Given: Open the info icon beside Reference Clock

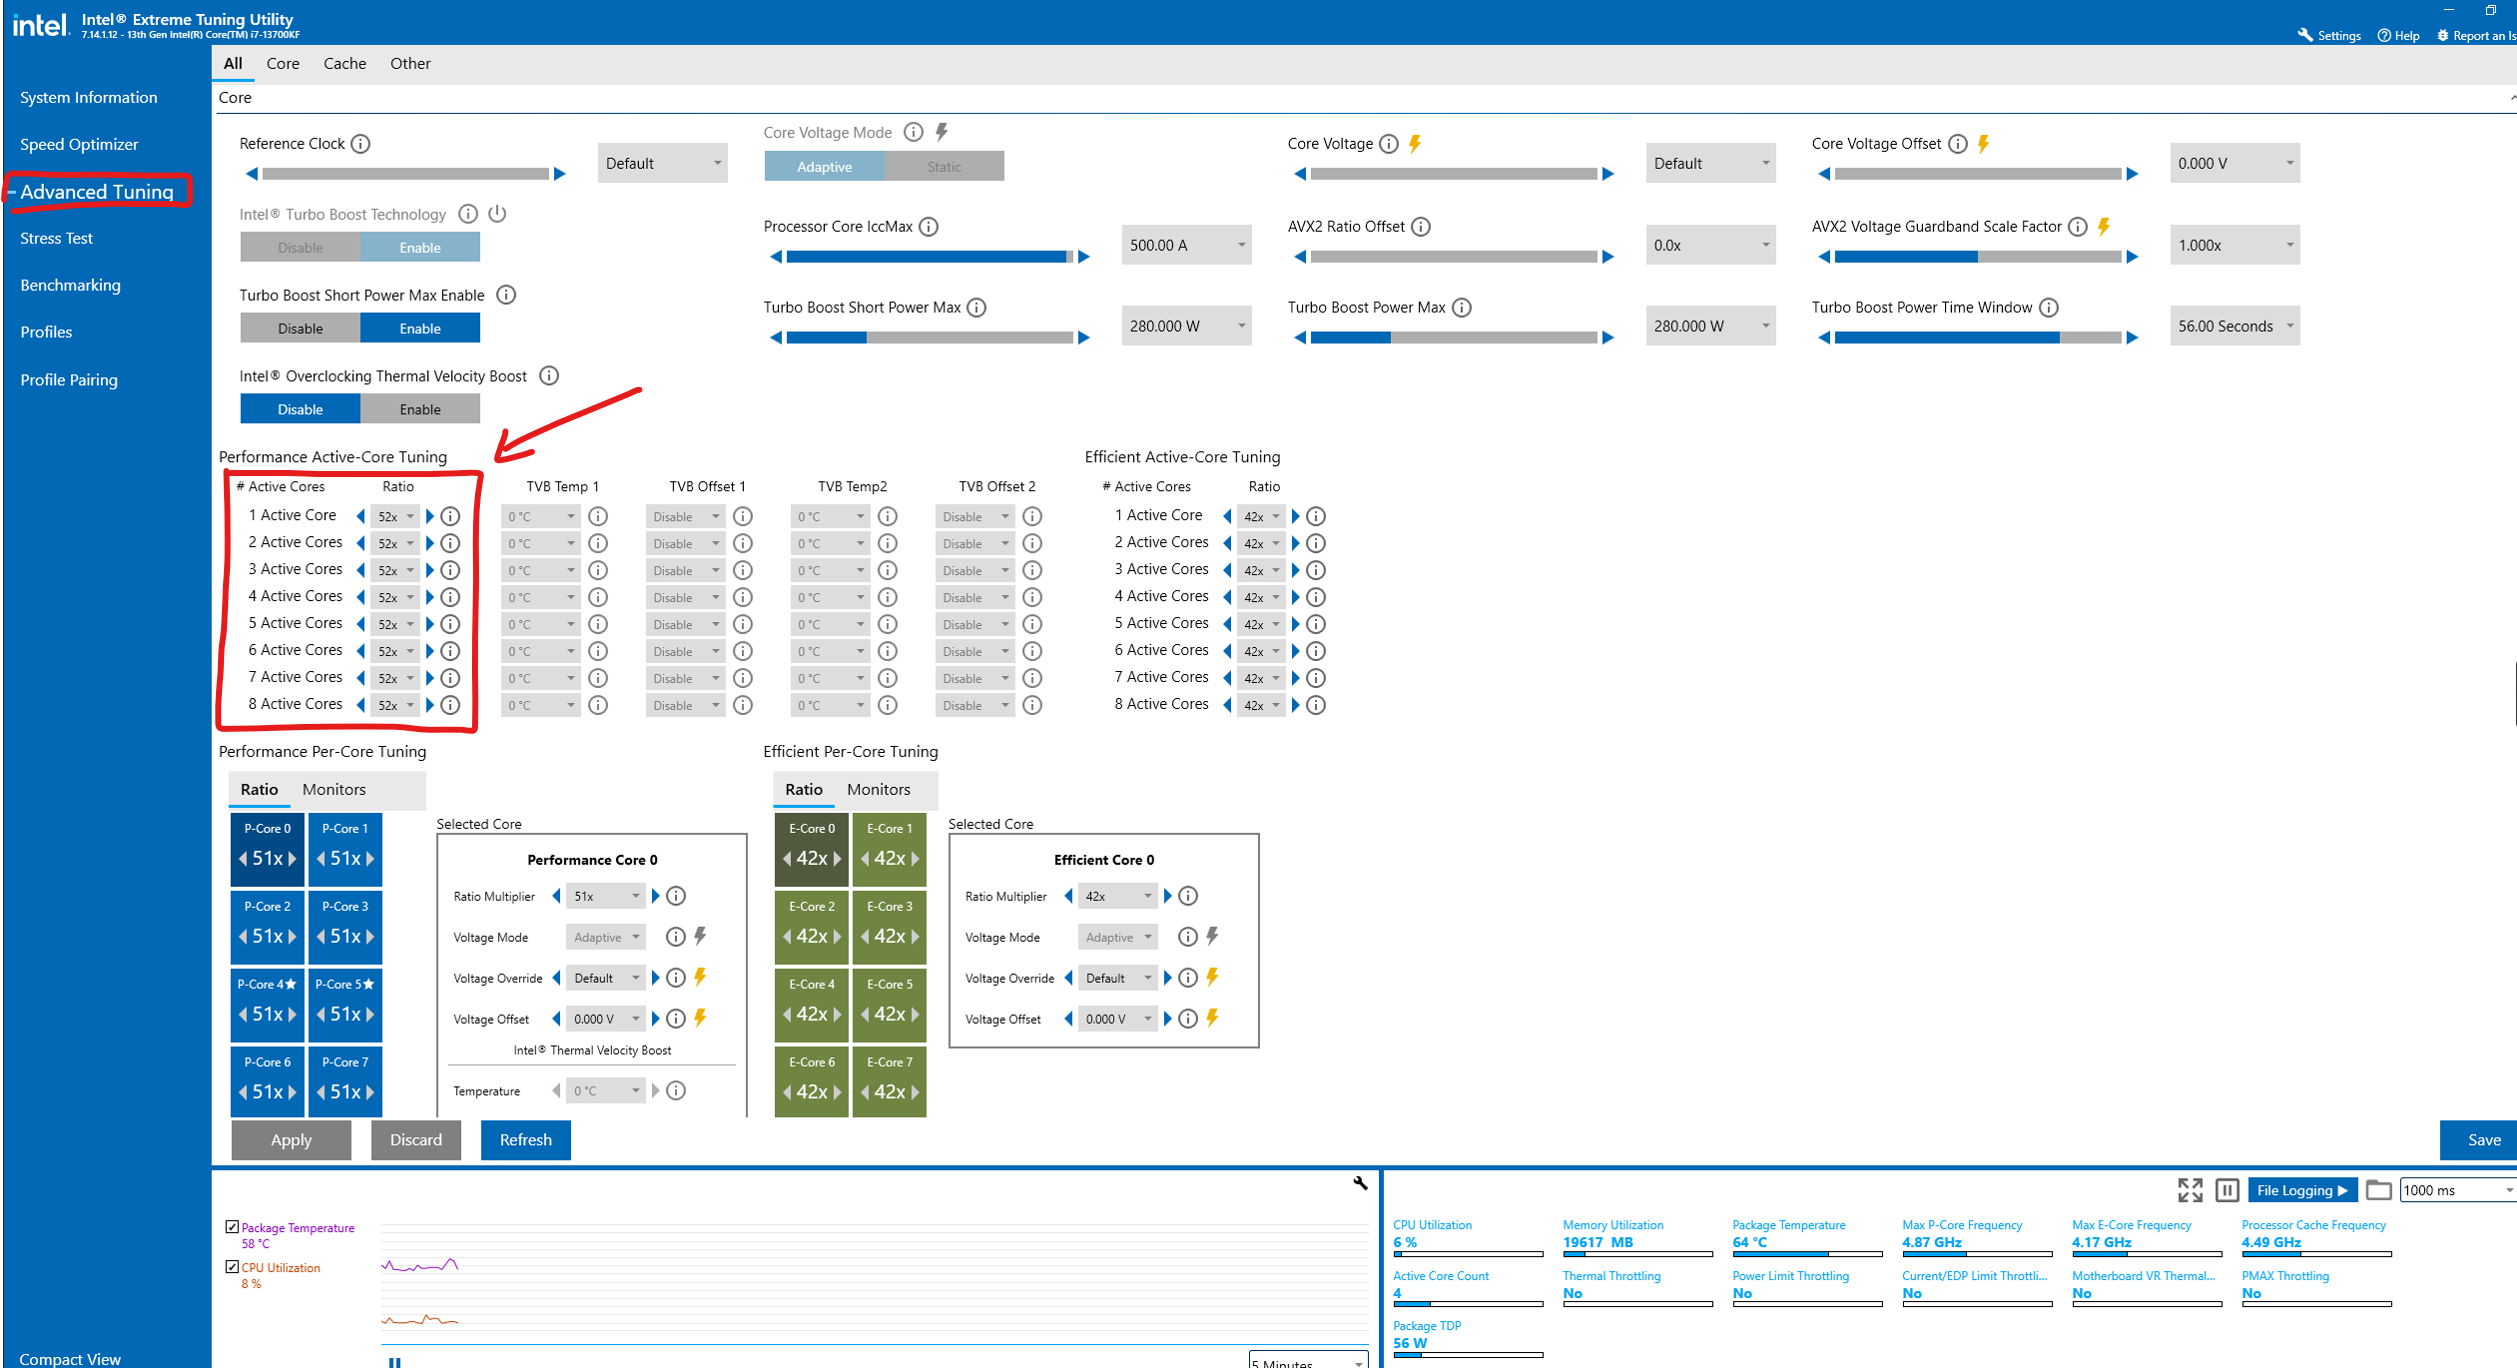Looking at the screenshot, I should (361, 144).
